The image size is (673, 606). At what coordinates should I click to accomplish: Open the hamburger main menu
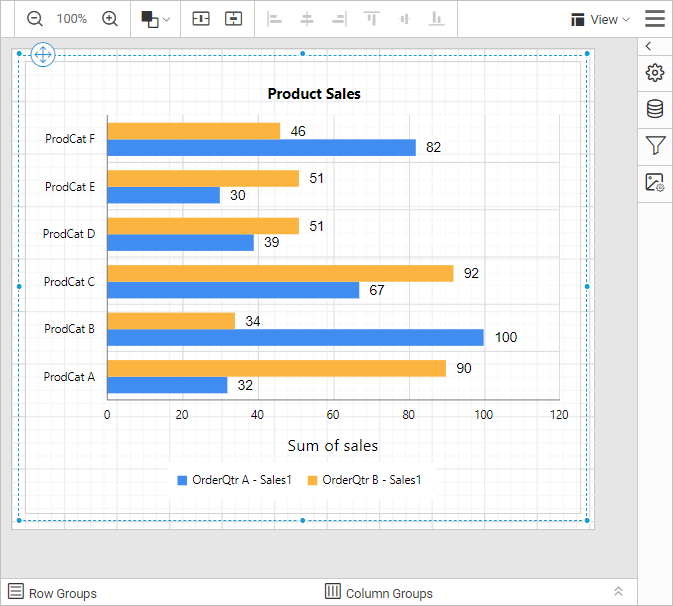pos(655,18)
